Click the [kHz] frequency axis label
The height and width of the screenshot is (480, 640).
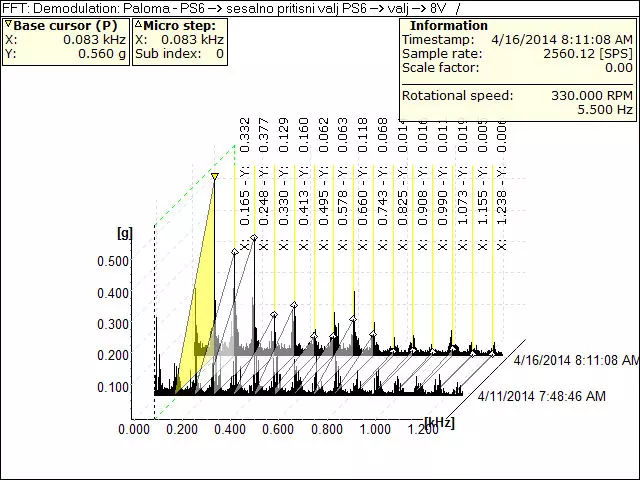click(x=439, y=423)
